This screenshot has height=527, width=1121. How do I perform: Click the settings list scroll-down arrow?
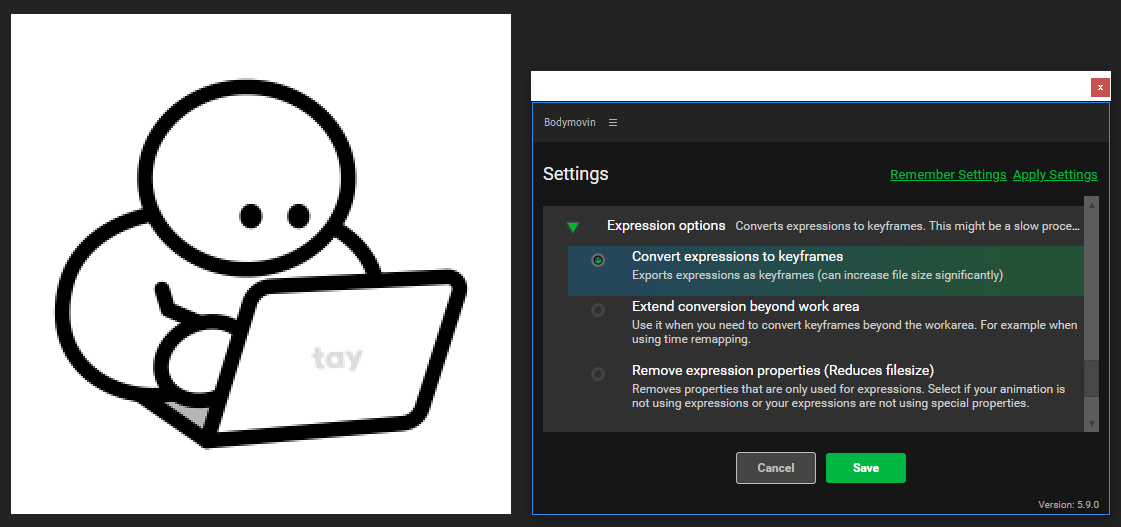1092,423
